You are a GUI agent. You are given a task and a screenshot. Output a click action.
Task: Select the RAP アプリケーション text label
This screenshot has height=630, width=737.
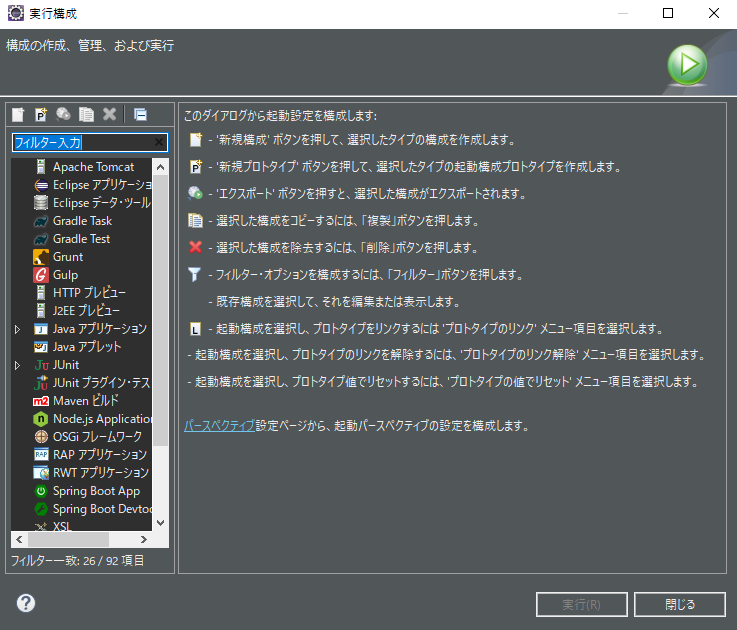[100, 455]
